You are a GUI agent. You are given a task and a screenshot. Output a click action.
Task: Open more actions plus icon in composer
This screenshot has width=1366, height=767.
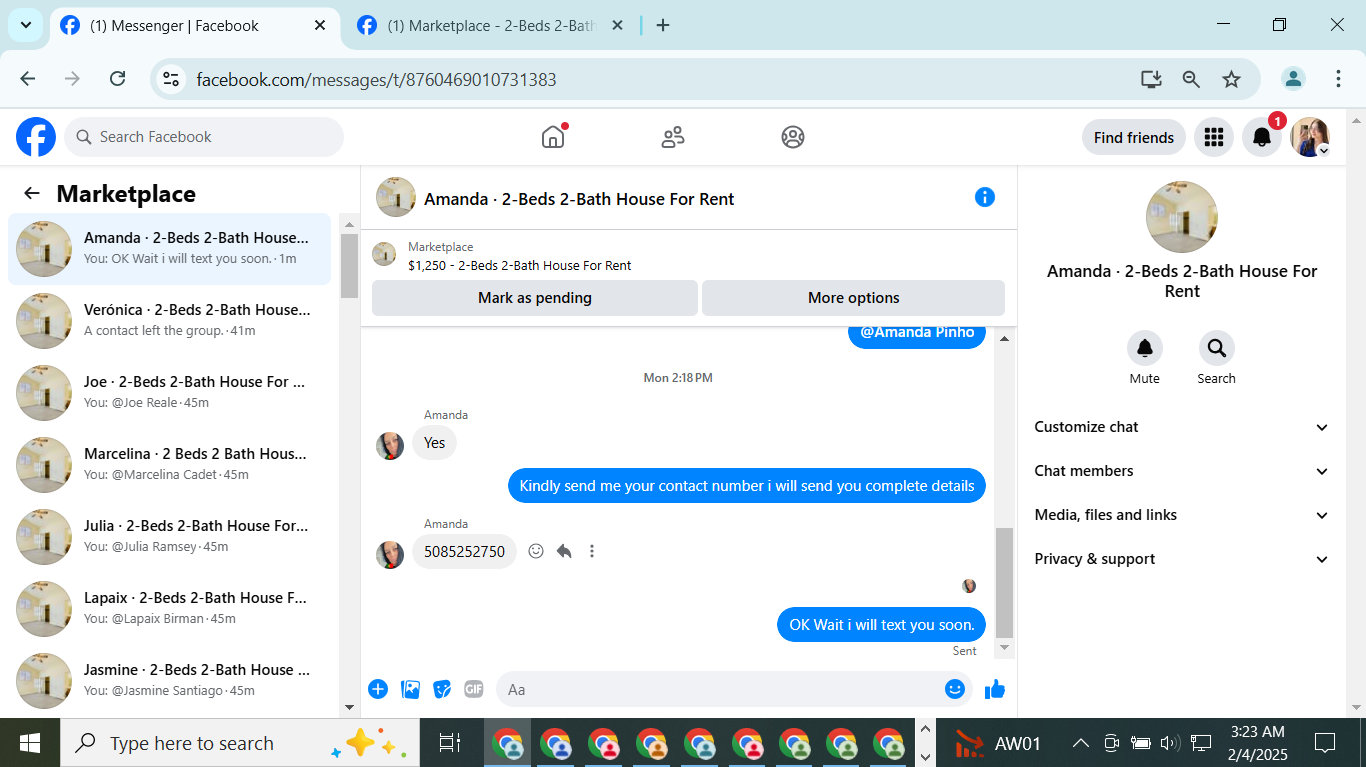pos(378,689)
